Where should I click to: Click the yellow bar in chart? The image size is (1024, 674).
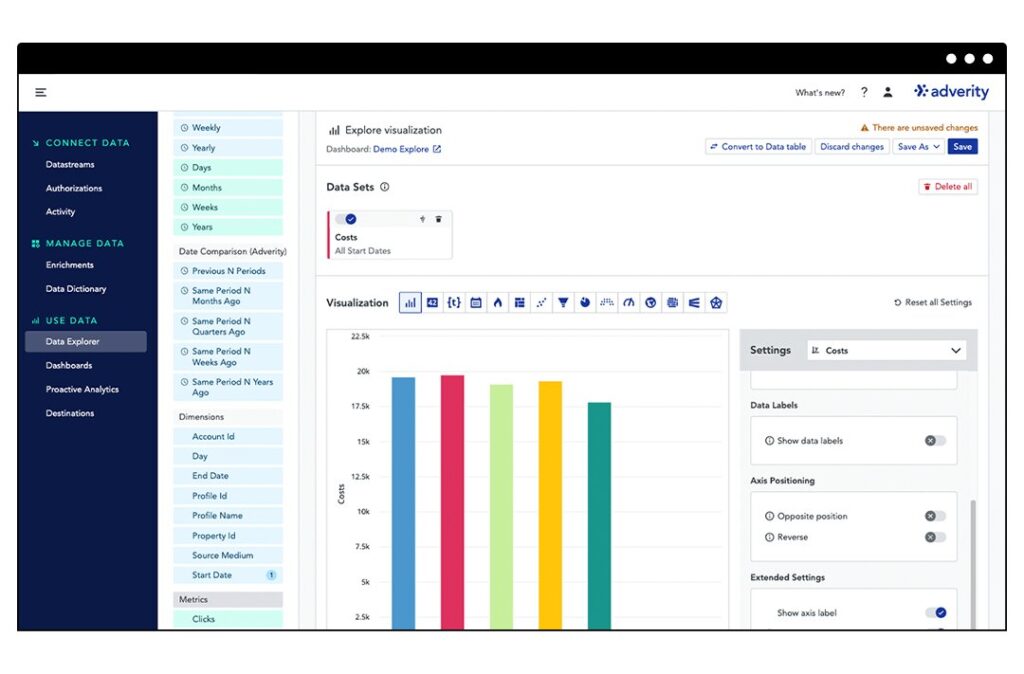click(550, 506)
